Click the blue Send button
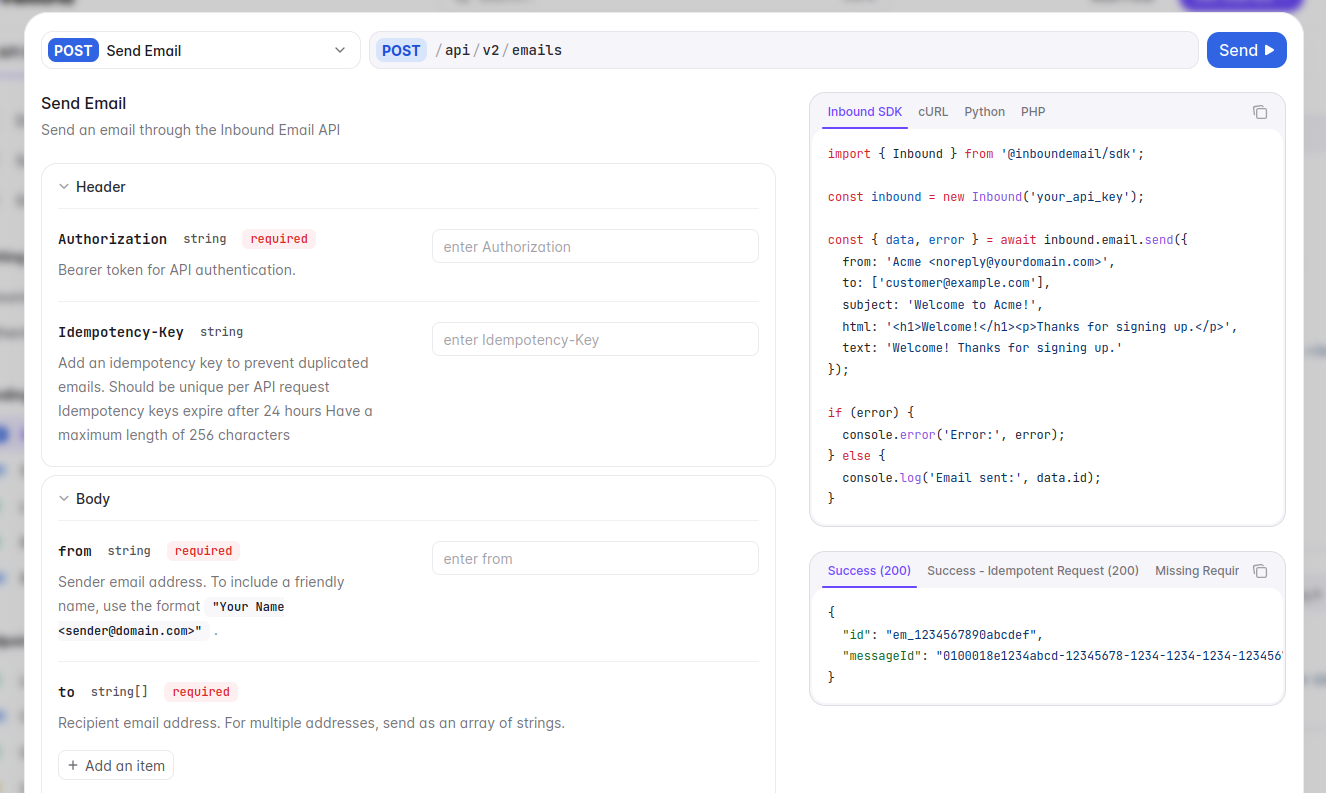This screenshot has width=1326, height=793. coord(1246,50)
